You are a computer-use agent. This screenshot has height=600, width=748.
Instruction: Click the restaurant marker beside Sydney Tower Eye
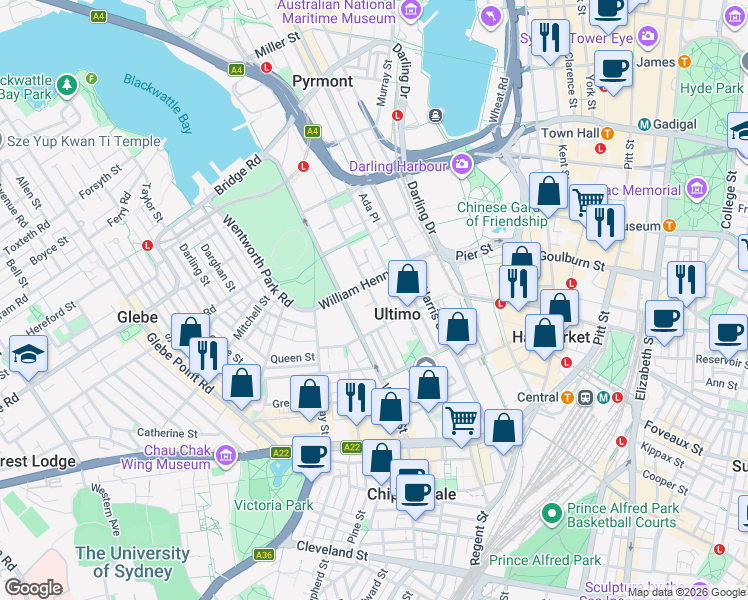point(550,41)
